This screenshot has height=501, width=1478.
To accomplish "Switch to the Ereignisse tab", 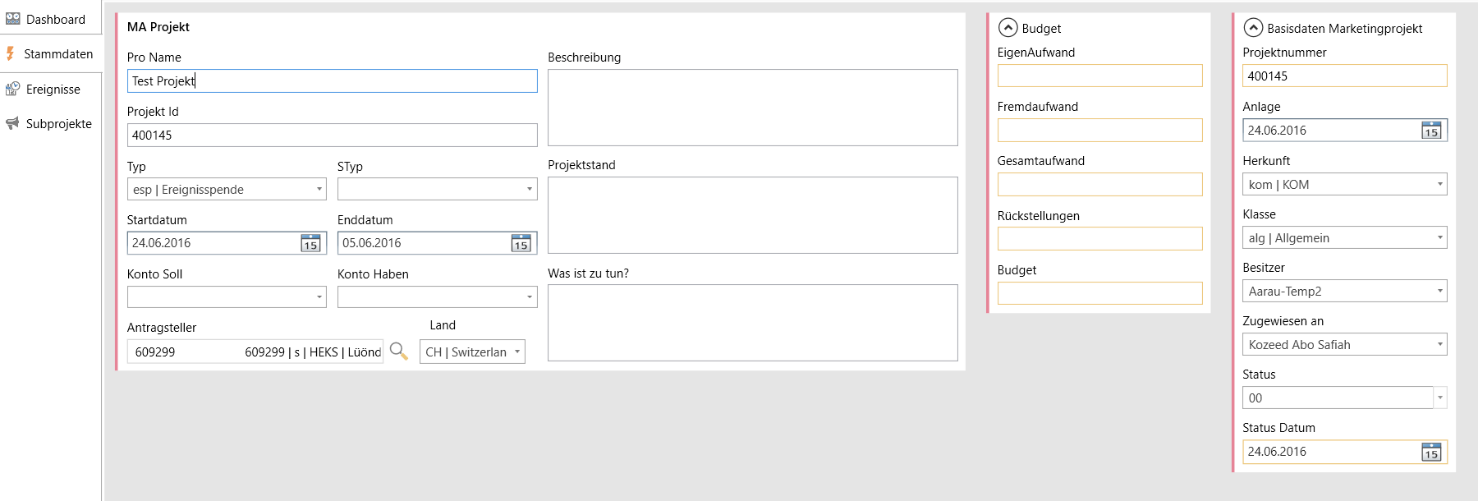I will click(x=50, y=89).
